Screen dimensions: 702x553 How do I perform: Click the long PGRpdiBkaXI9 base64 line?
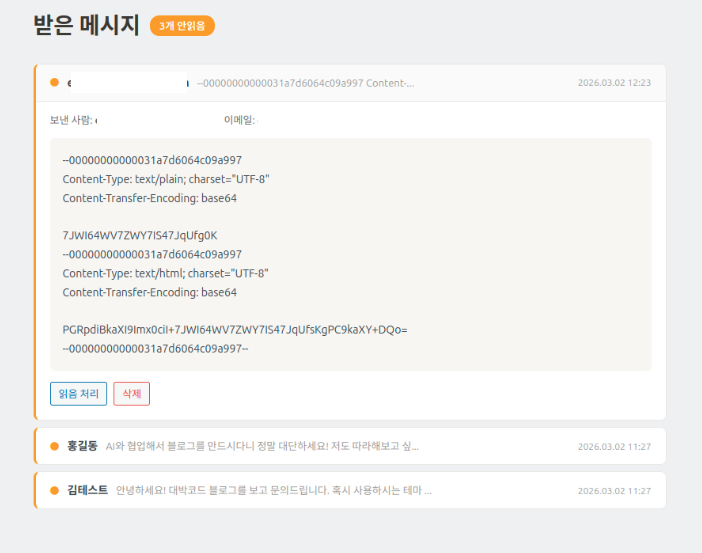click(235, 330)
